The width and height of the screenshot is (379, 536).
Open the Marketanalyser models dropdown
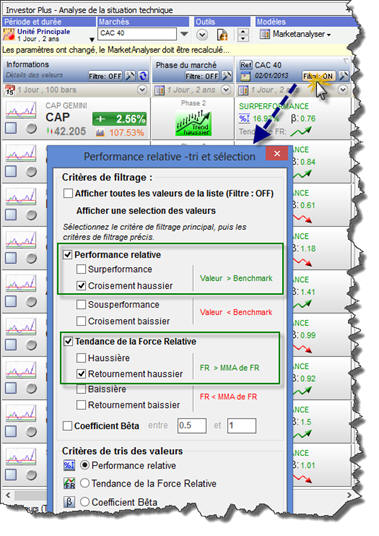[295, 34]
